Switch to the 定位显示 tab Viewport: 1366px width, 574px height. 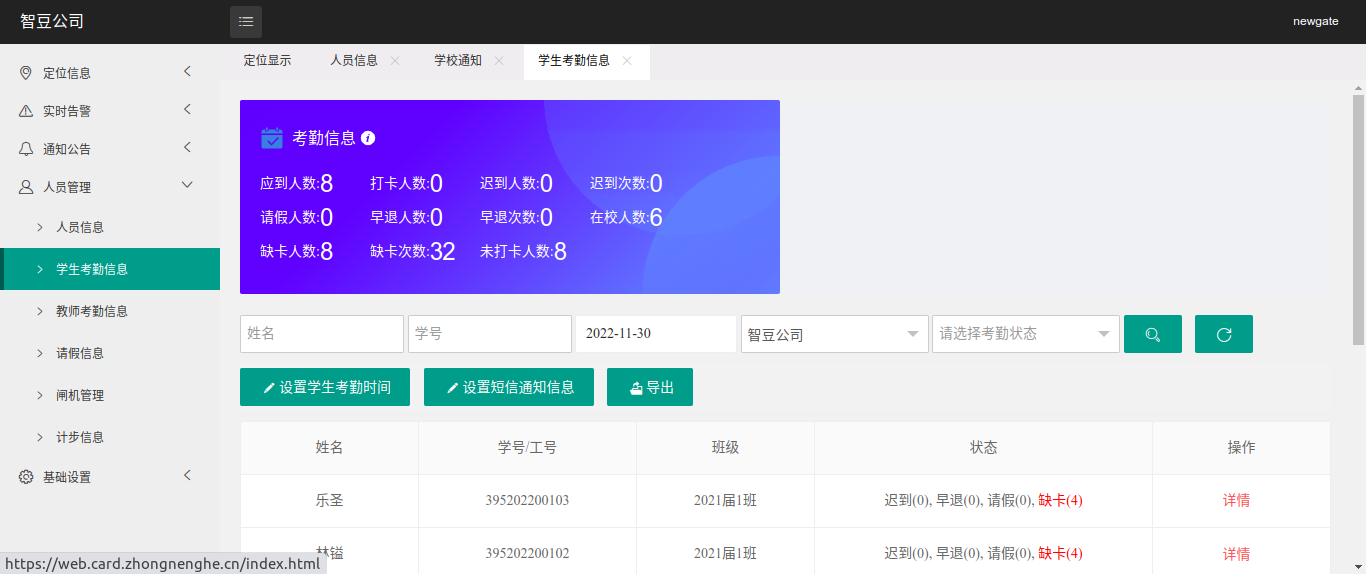pyautogui.click(x=267, y=61)
